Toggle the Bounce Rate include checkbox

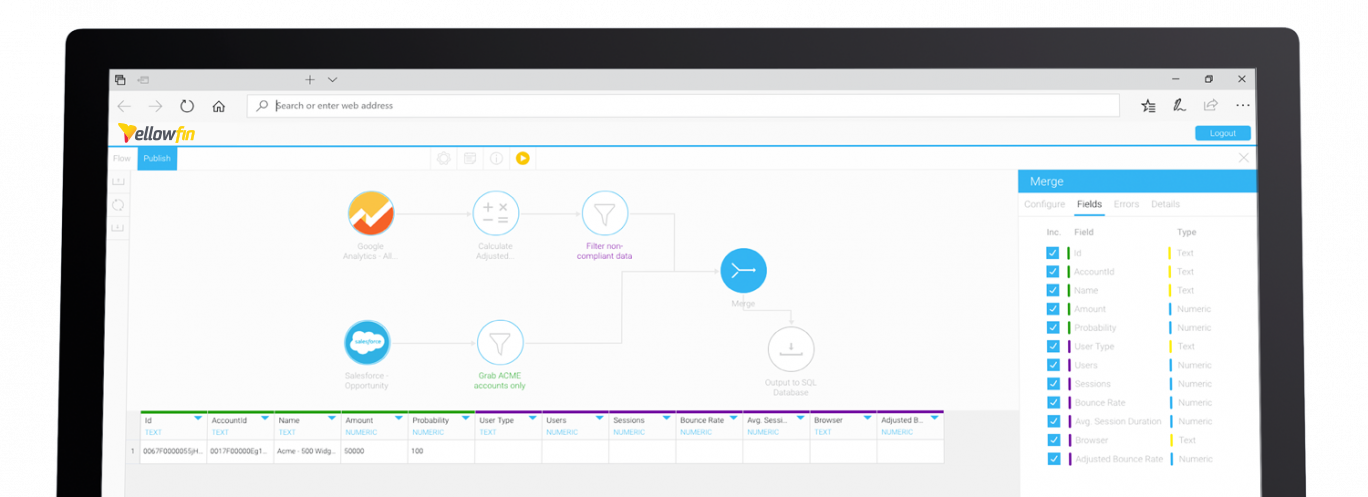[x=1052, y=403]
